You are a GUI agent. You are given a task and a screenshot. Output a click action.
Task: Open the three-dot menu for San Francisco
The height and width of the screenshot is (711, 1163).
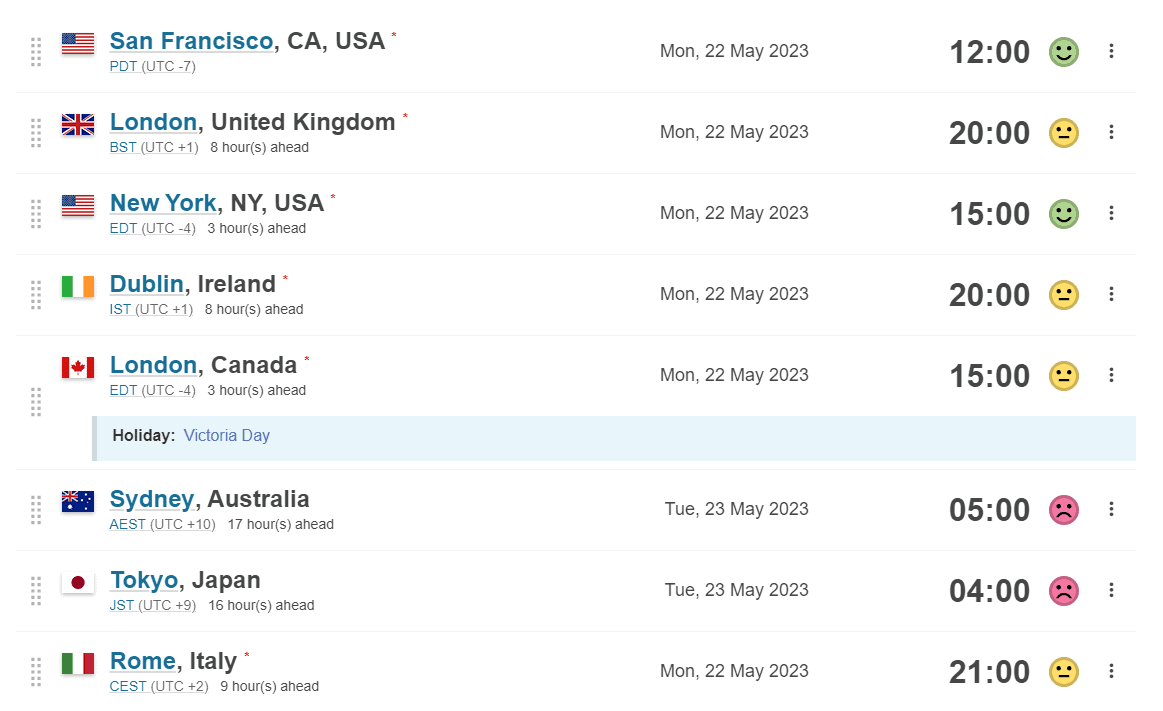pyautogui.click(x=1111, y=51)
